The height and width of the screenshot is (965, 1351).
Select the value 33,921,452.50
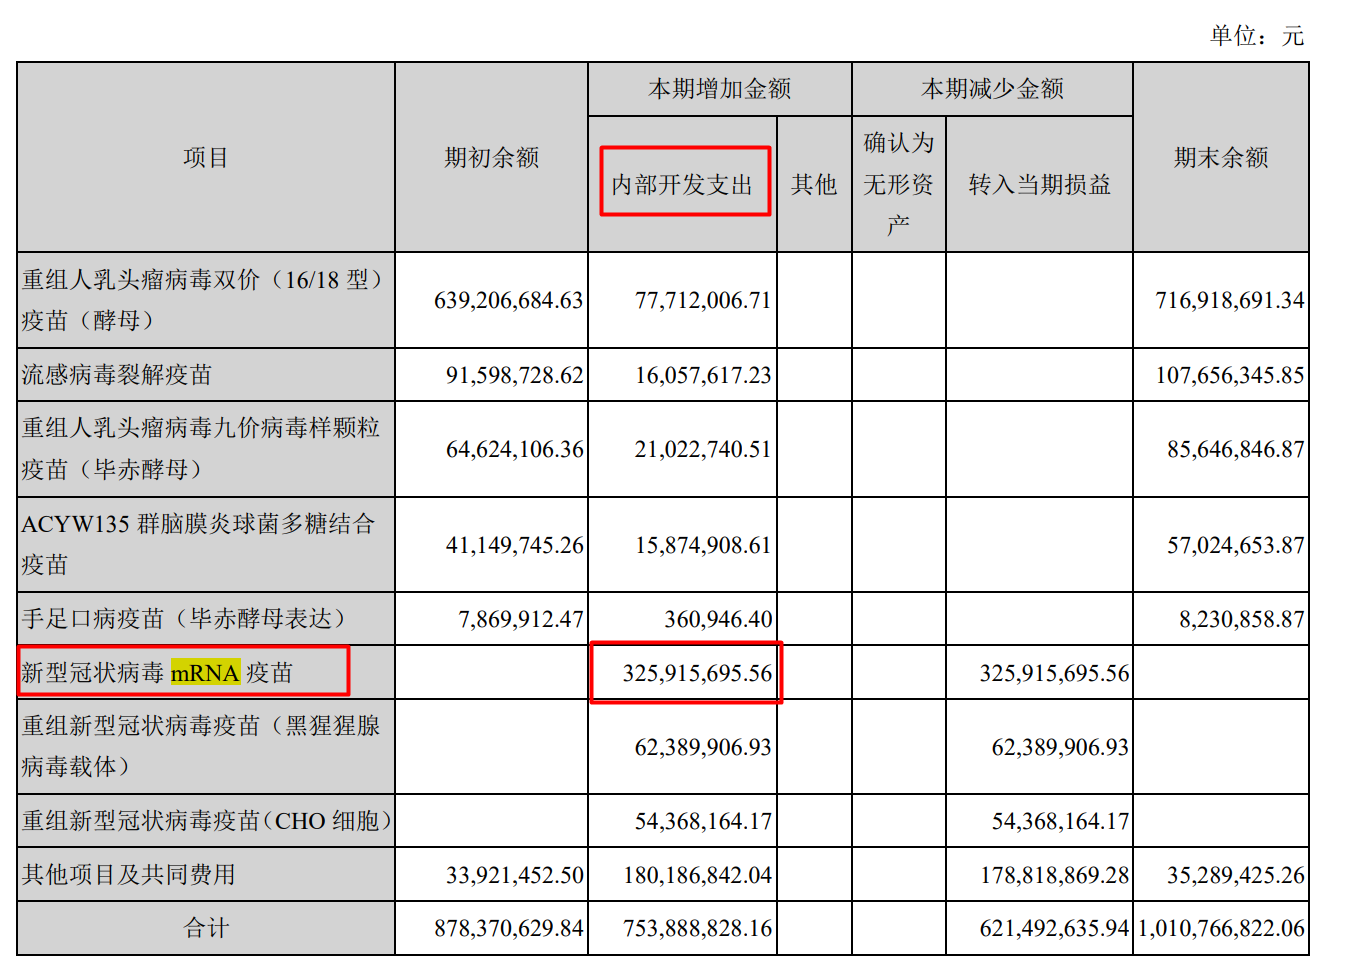[514, 875]
